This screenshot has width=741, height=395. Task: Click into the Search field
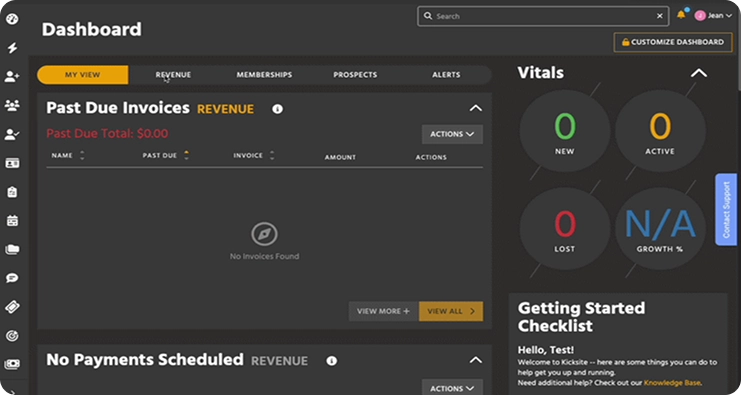click(x=543, y=16)
